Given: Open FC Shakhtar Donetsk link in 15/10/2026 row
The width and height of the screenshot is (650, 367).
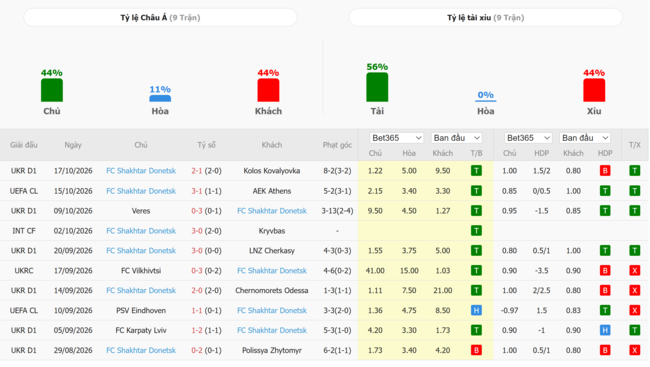Looking at the screenshot, I should tap(141, 191).
